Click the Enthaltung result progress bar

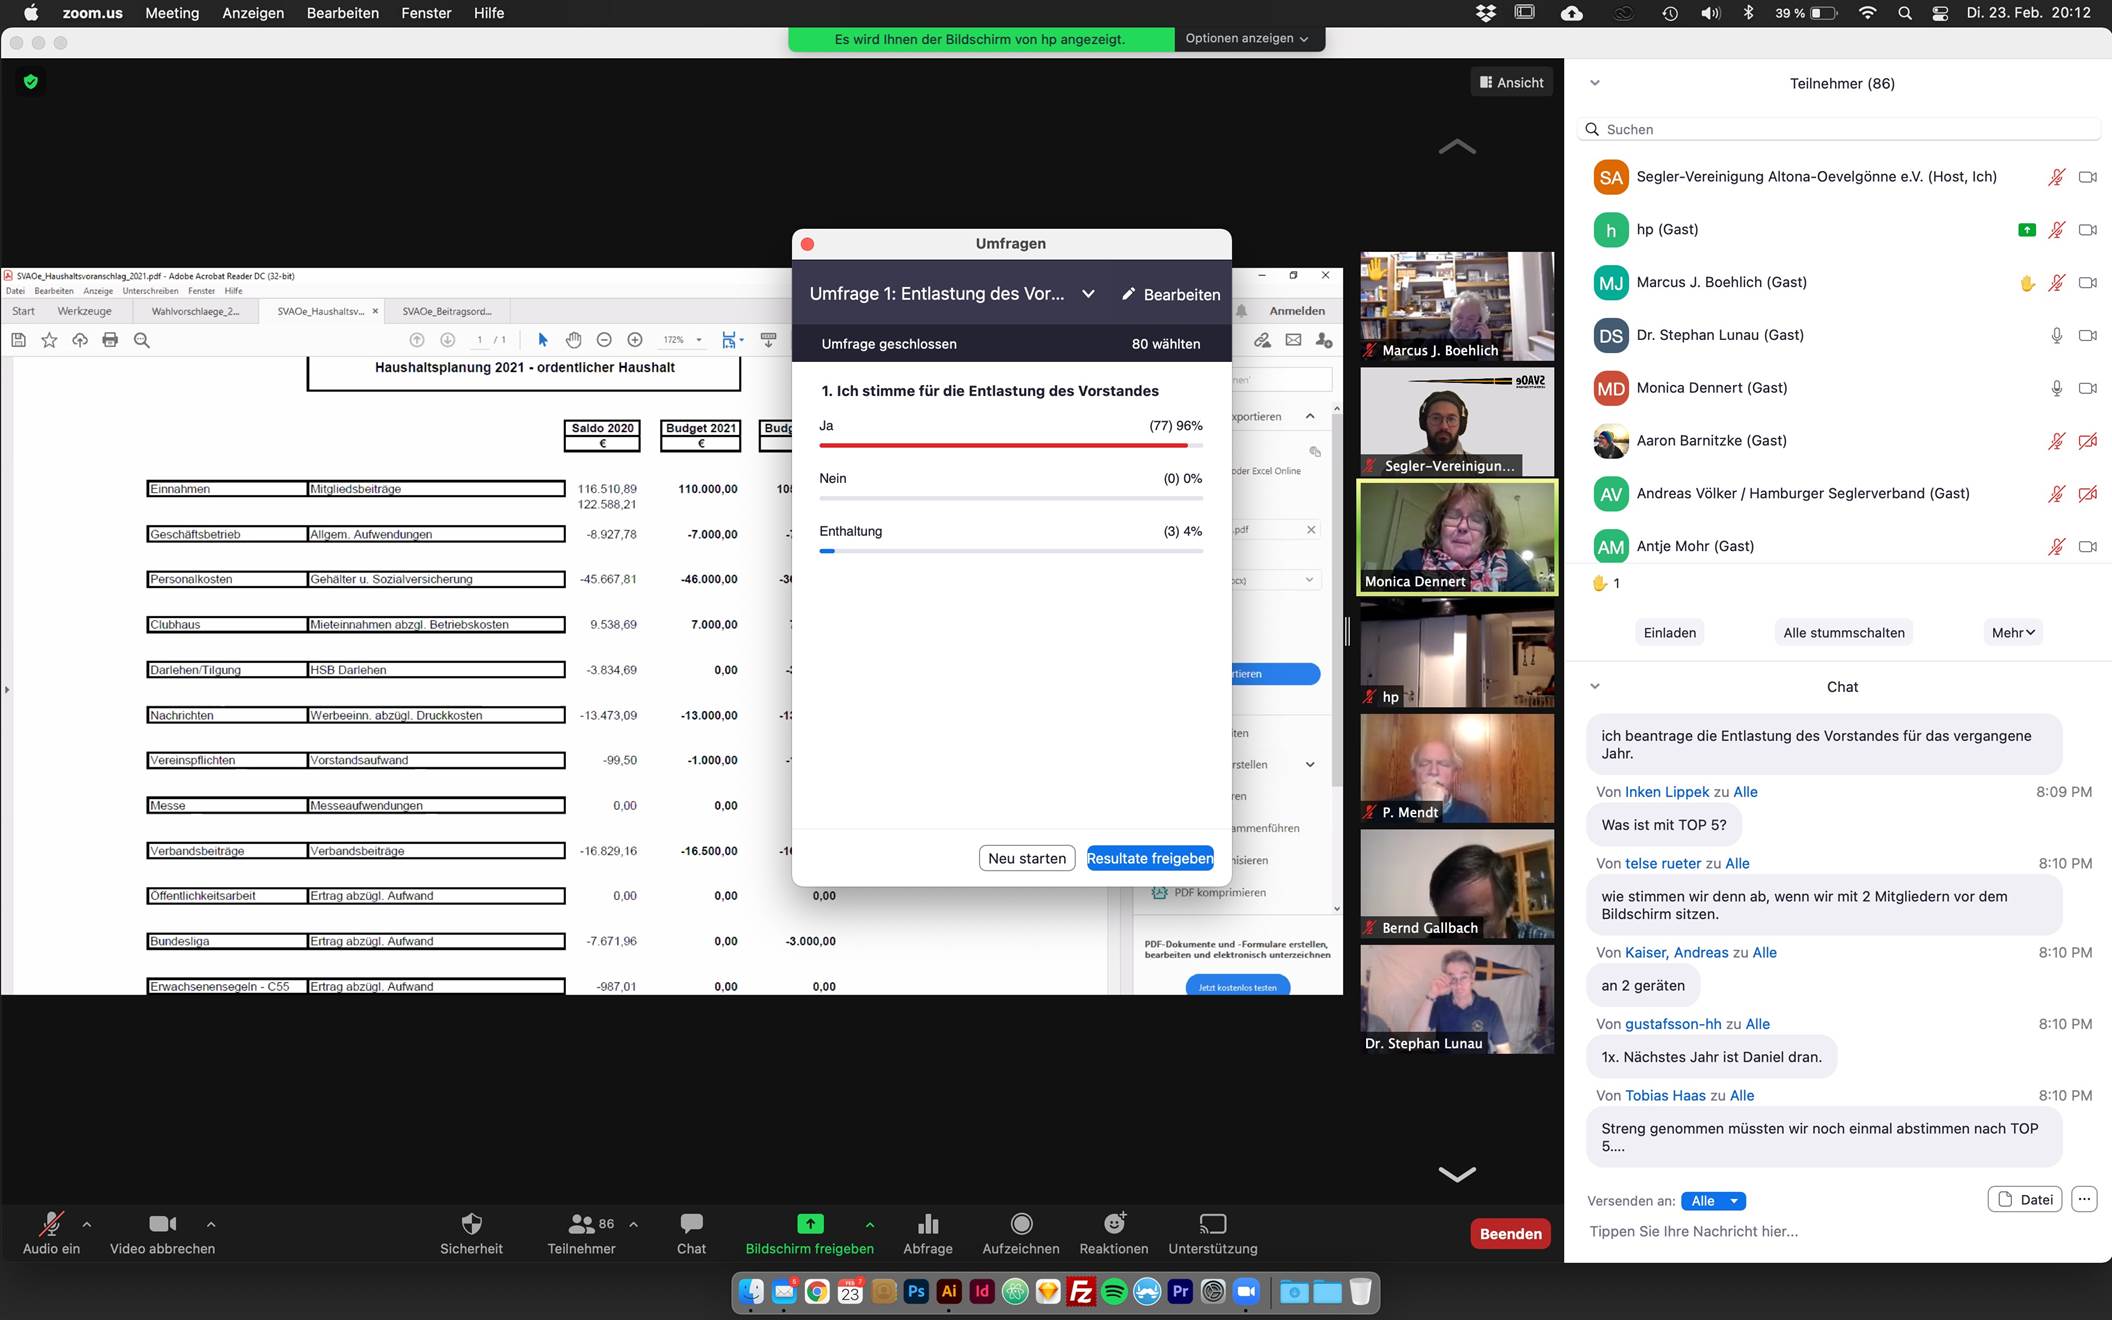click(1011, 551)
